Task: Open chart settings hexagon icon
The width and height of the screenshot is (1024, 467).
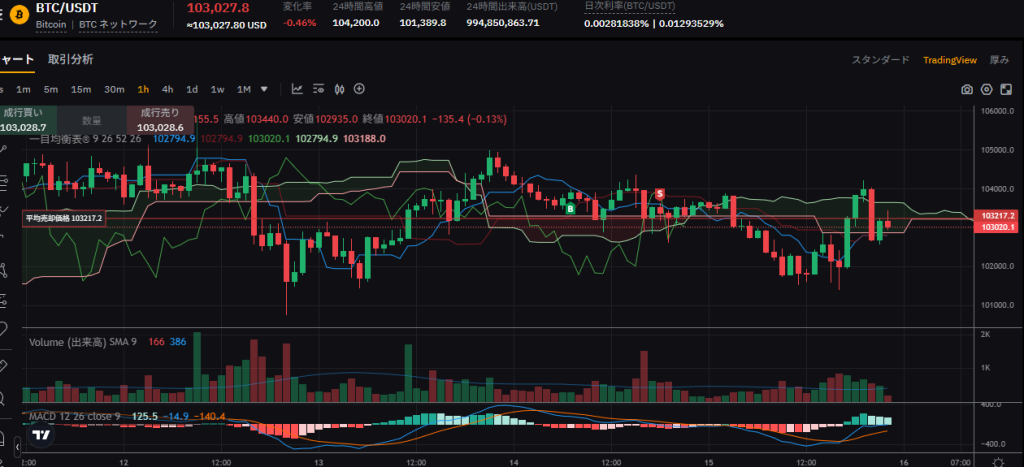Action: pyautogui.click(x=986, y=89)
